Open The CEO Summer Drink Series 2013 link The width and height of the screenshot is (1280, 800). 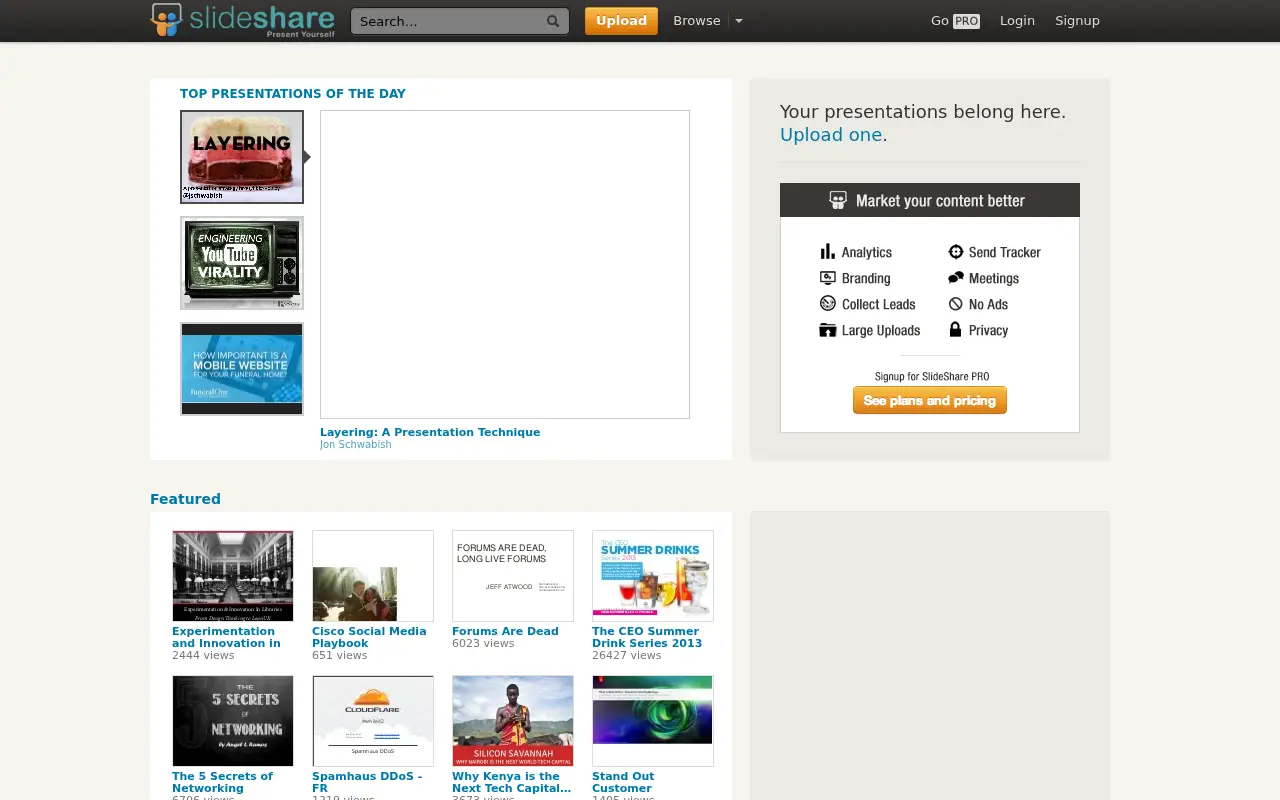click(x=647, y=638)
